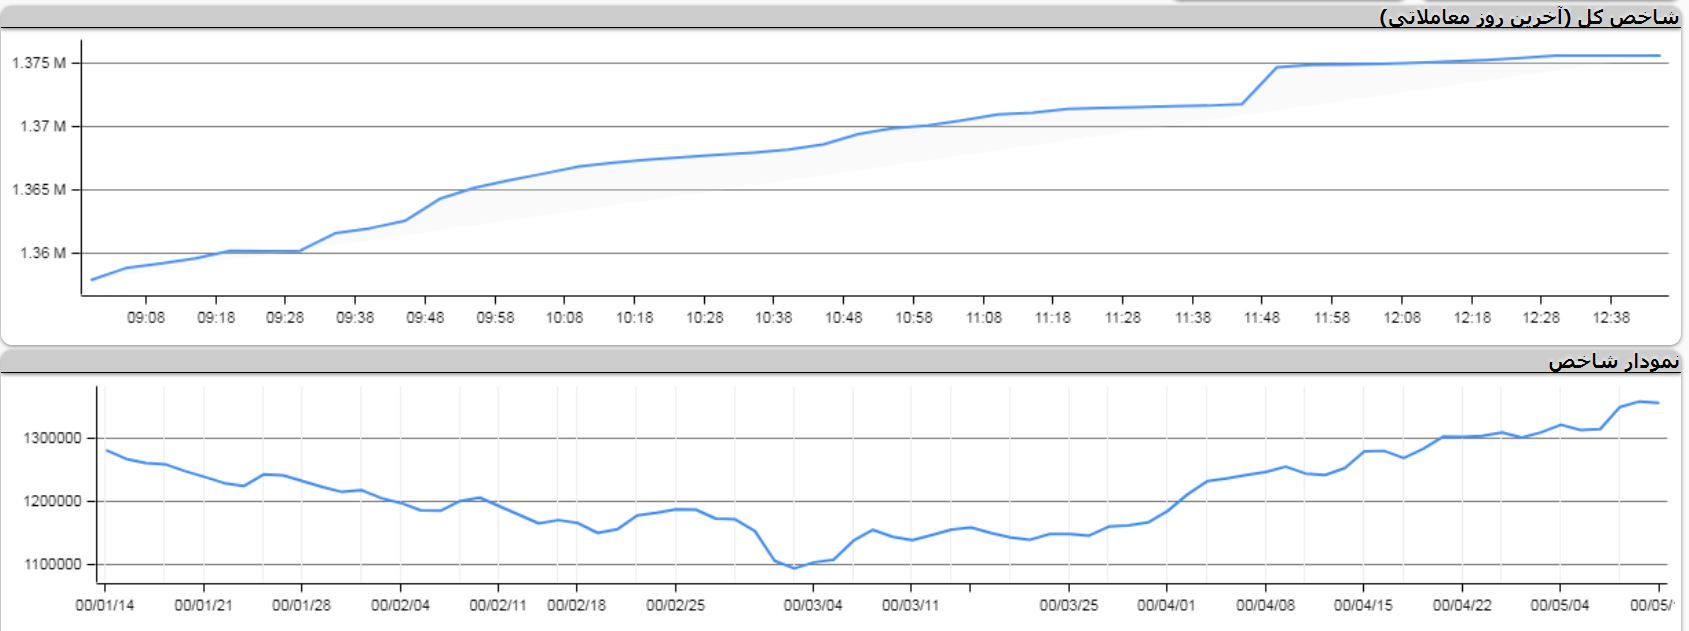1689x631 pixels.
Task: Click the 00/02/18 date label
Action: tap(576, 606)
